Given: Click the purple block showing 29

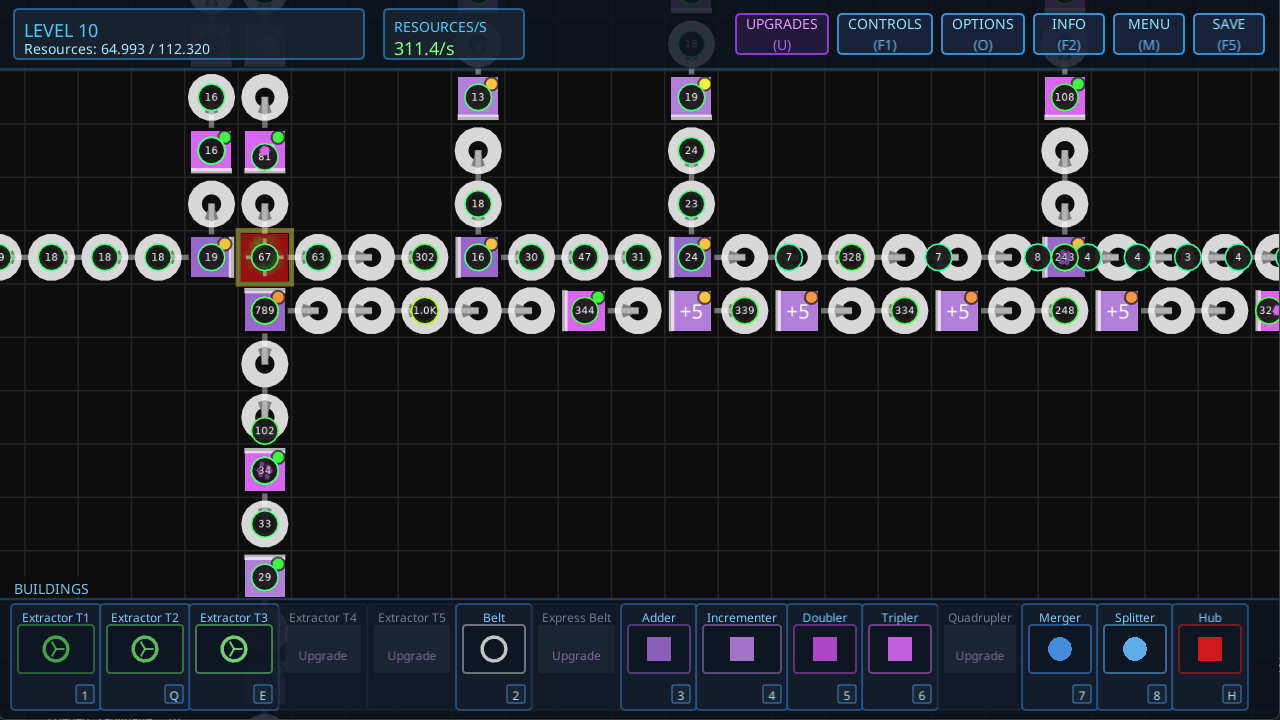Looking at the screenshot, I should [x=265, y=577].
